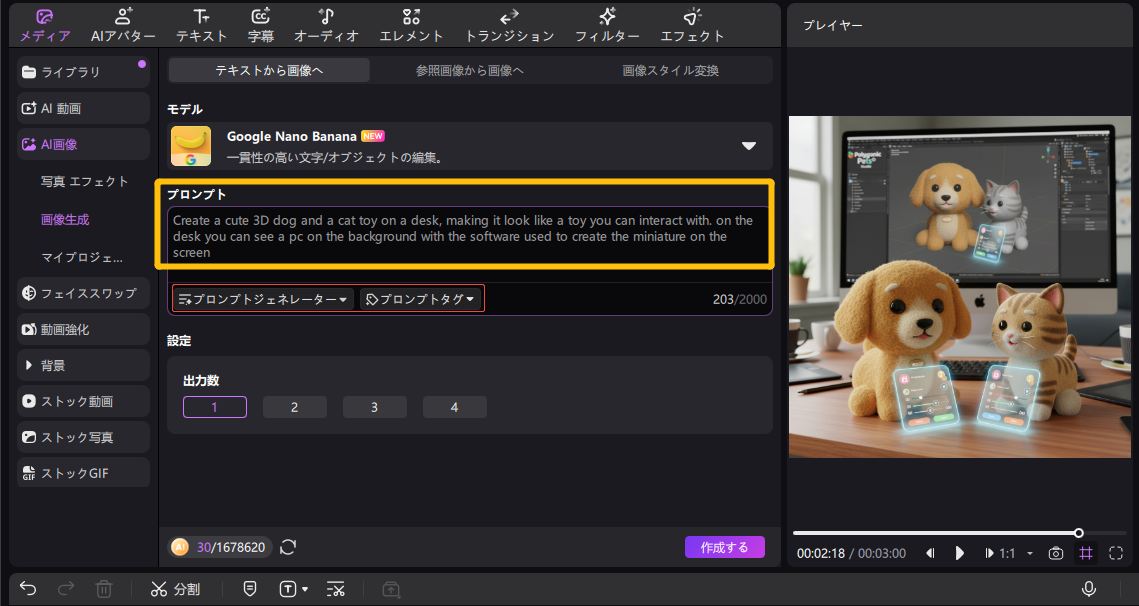Image resolution: width=1139 pixels, height=606 pixels.
Task: Select output count 4
Action: pyautogui.click(x=454, y=407)
